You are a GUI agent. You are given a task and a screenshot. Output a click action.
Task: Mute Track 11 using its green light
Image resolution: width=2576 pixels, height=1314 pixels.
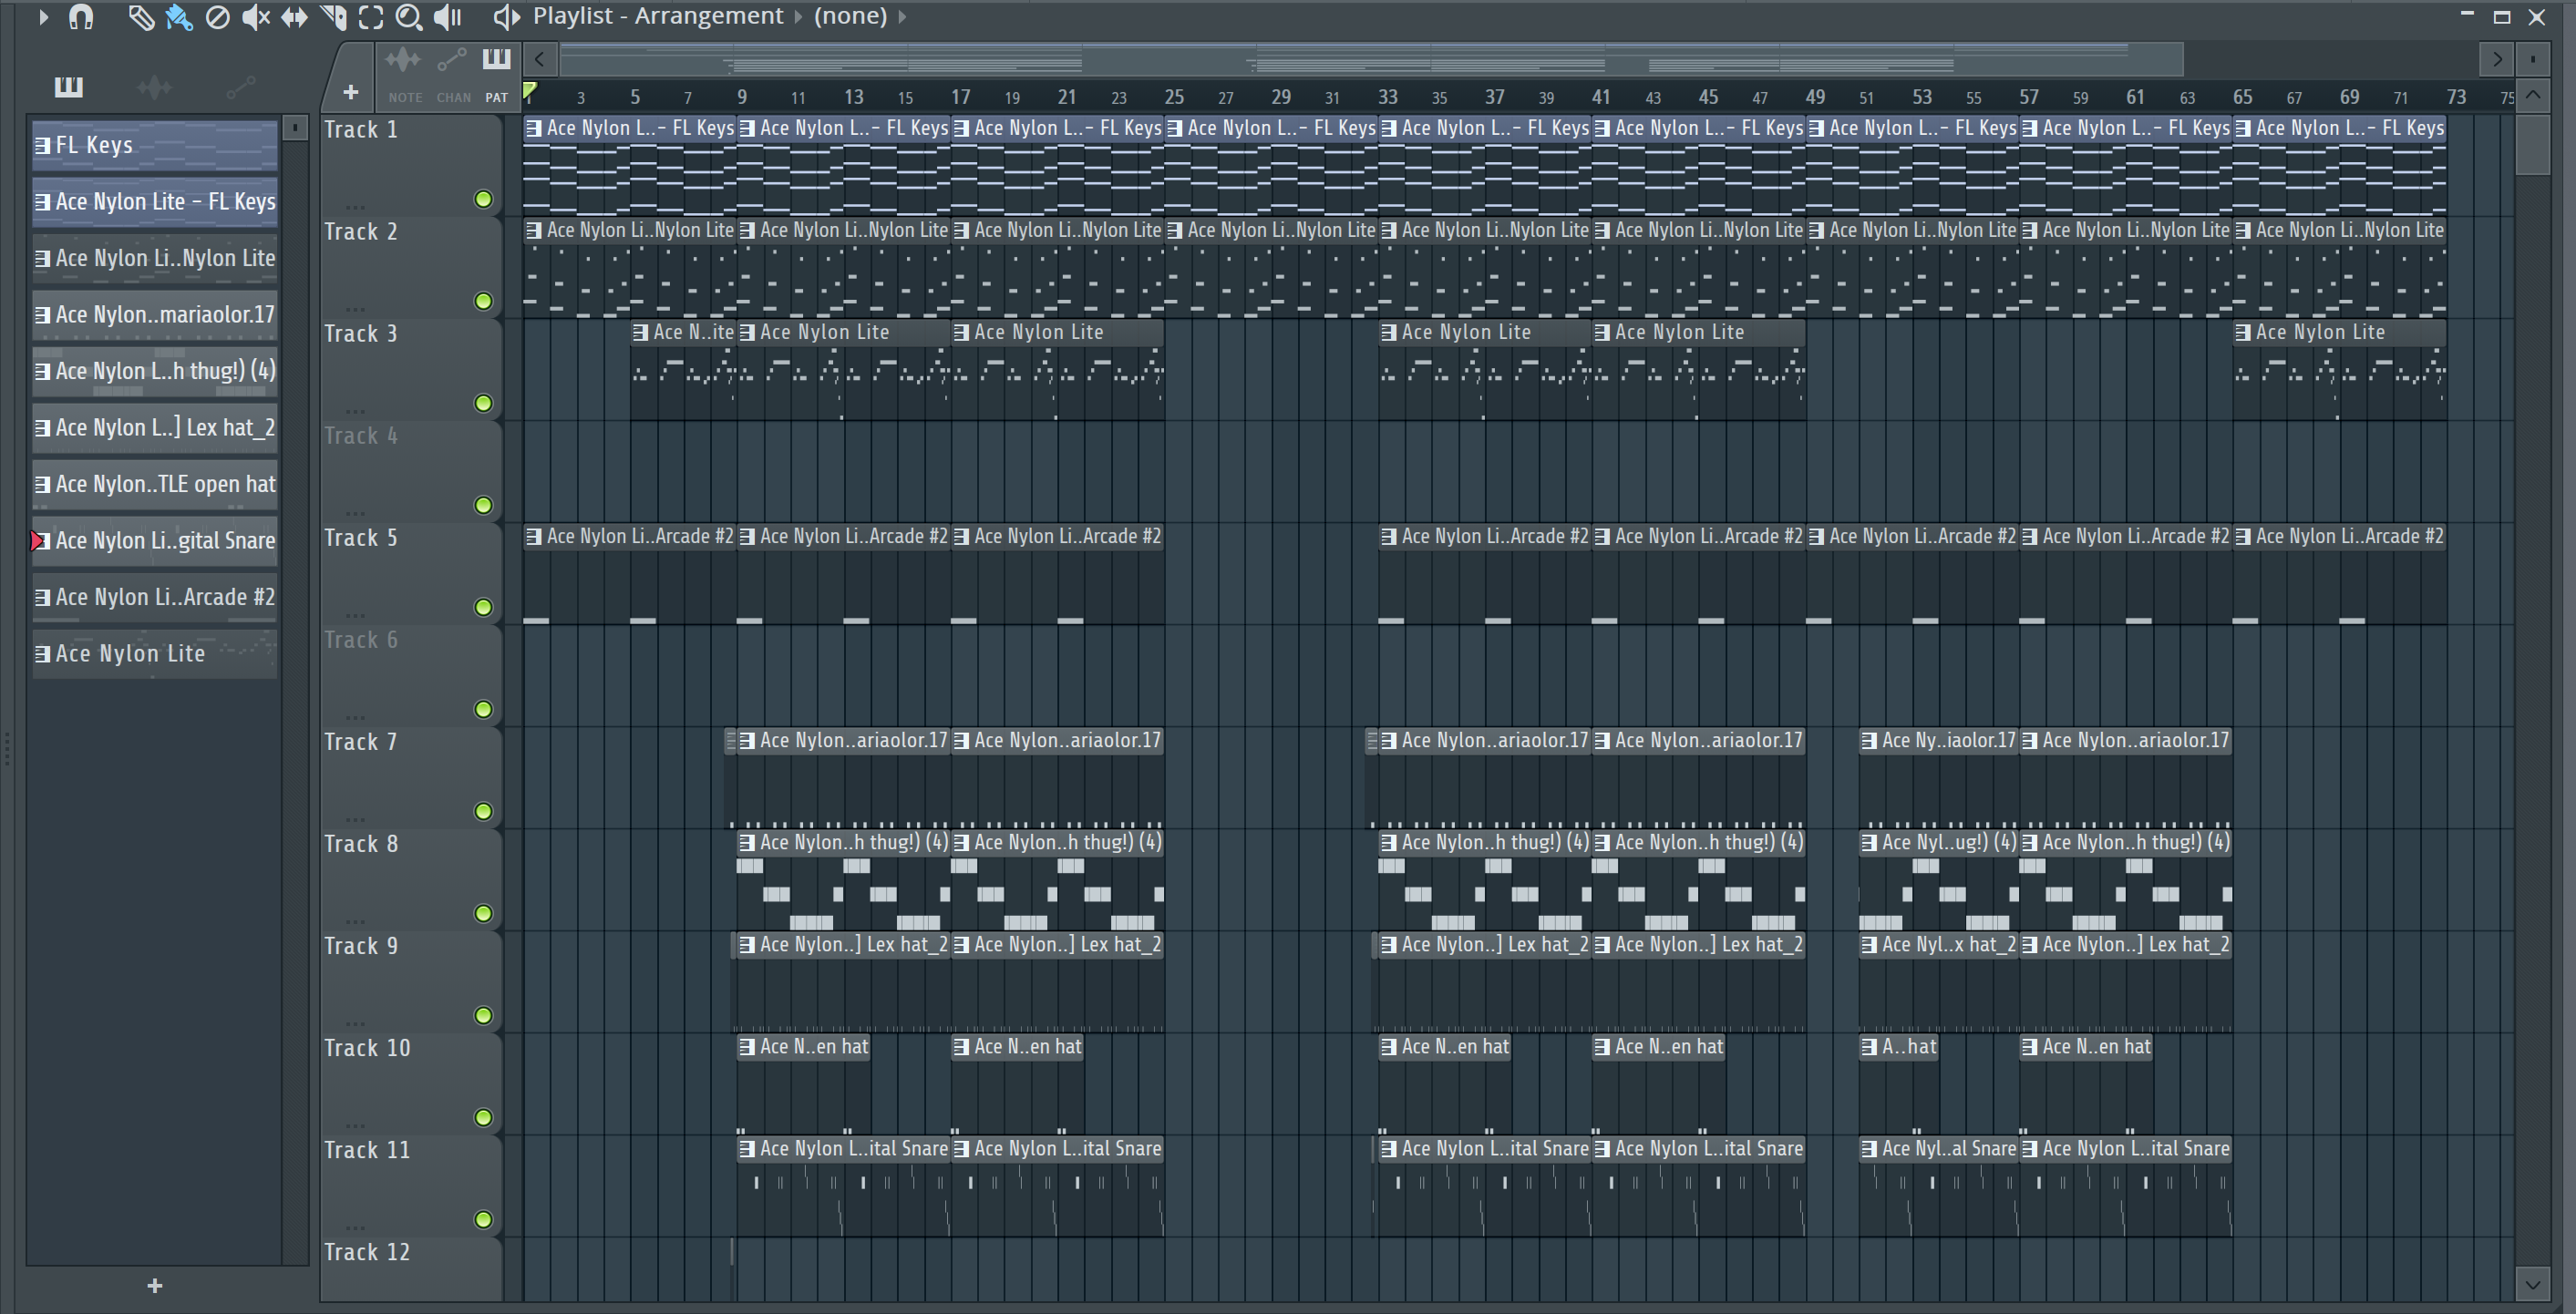[483, 1219]
